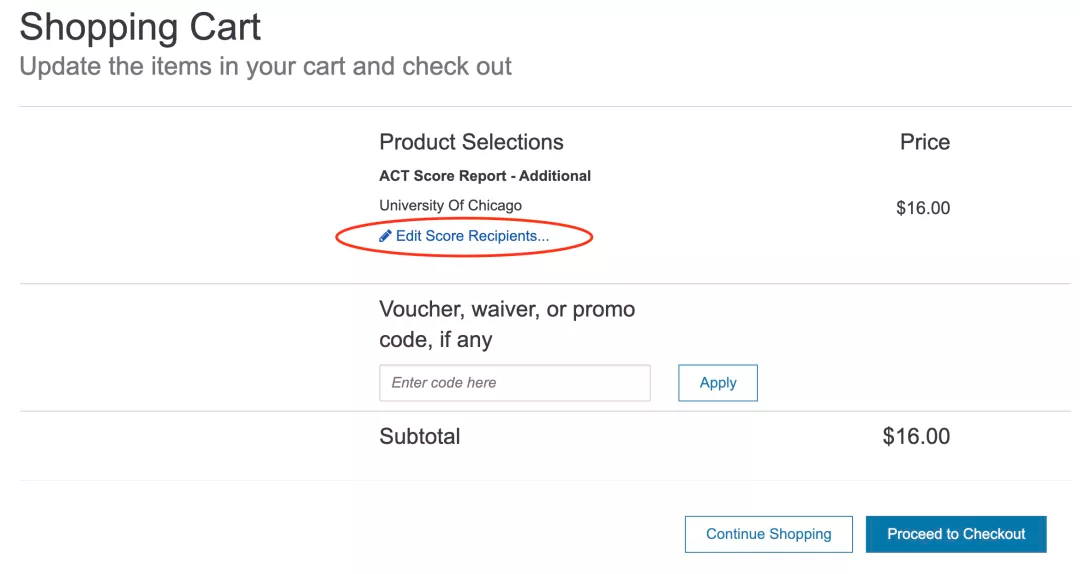Click the divider line below the page subtitle
This screenshot has width=1080, height=574.
tap(546, 106)
